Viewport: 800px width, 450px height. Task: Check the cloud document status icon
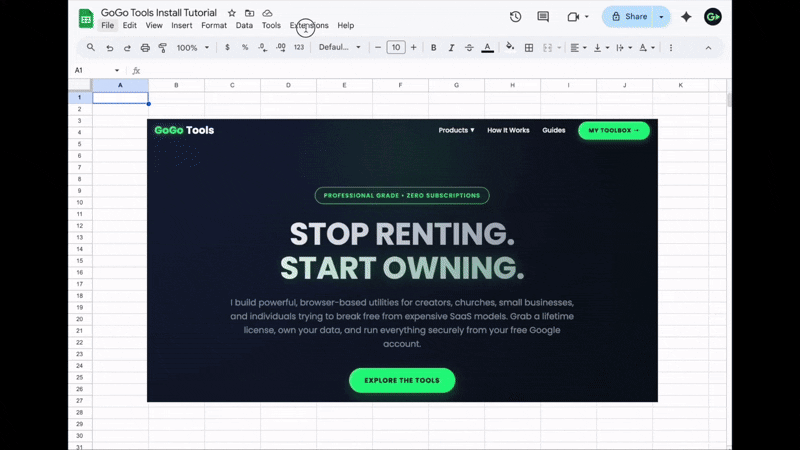pyautogui.click(x=267, y=13)
